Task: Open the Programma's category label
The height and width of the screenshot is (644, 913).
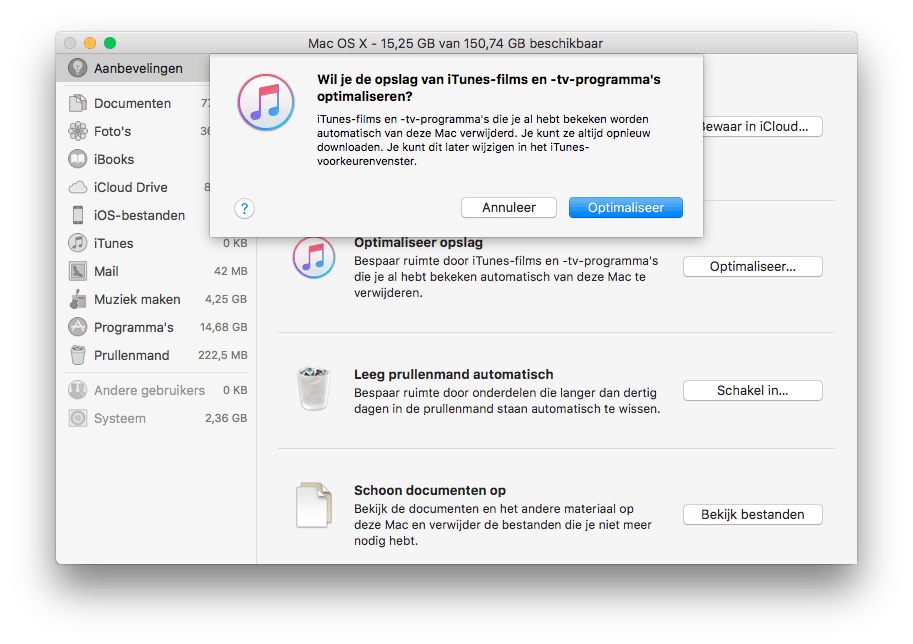Action: click(x=134, y=327)
